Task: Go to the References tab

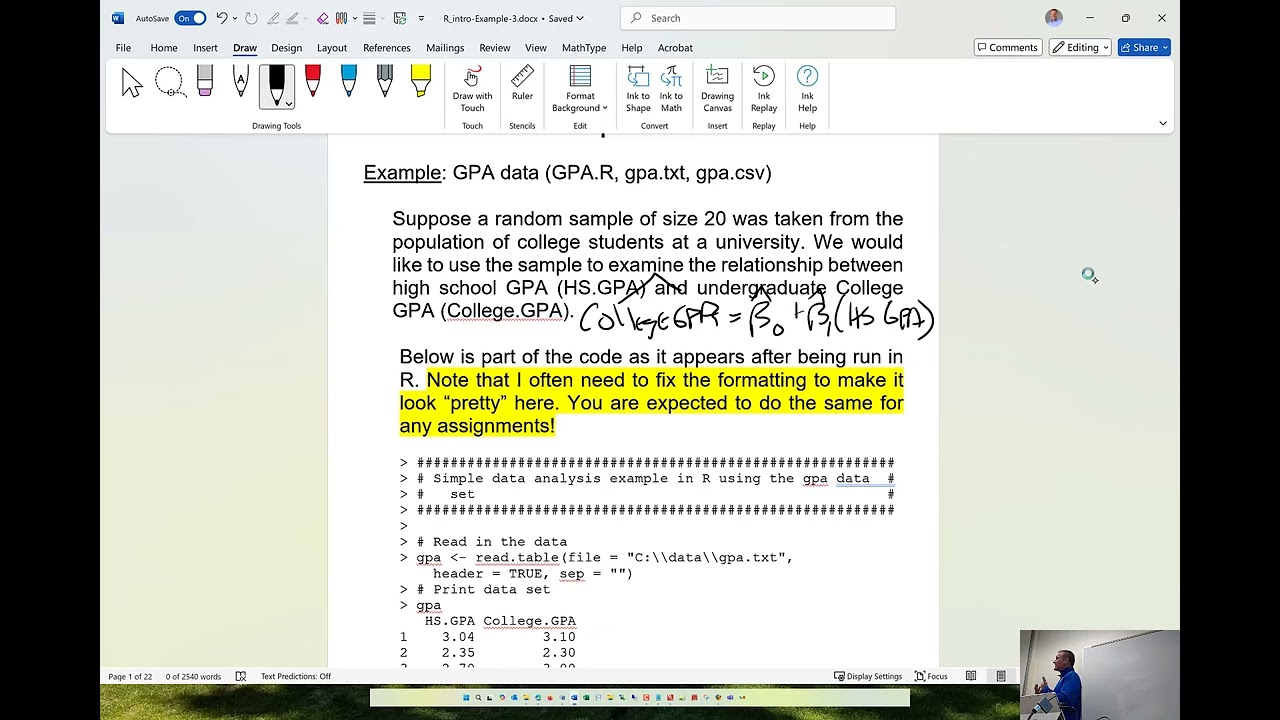Action: [x=387, y=47]
